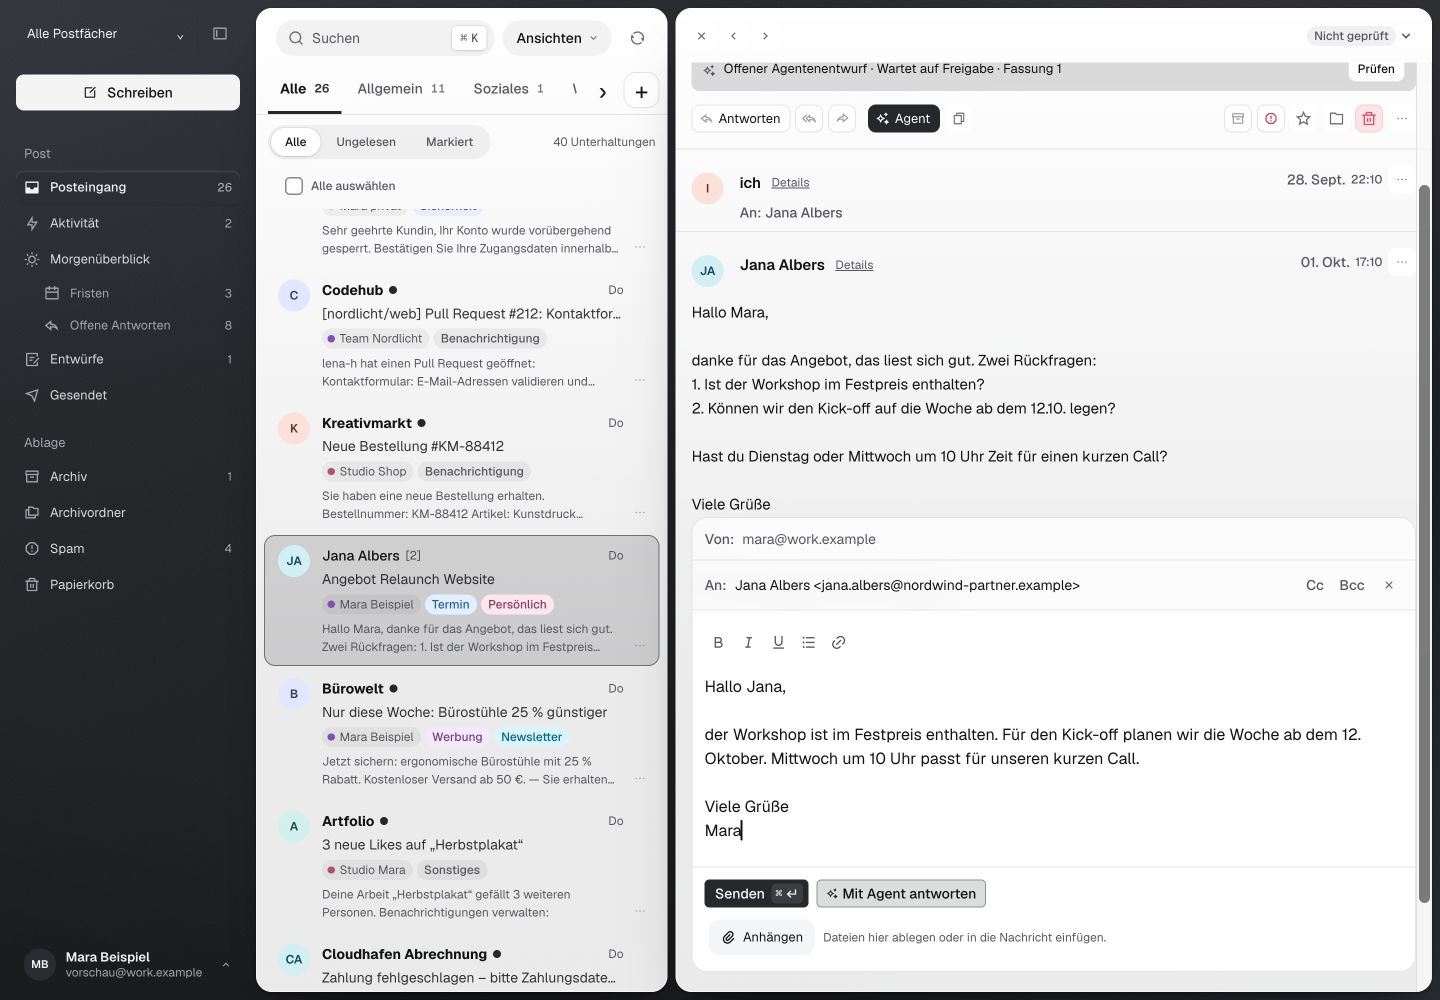This screenshot has width=1440, height=1000.
Task: Click the copy icon beside Agent
Action: click(959, 119)
